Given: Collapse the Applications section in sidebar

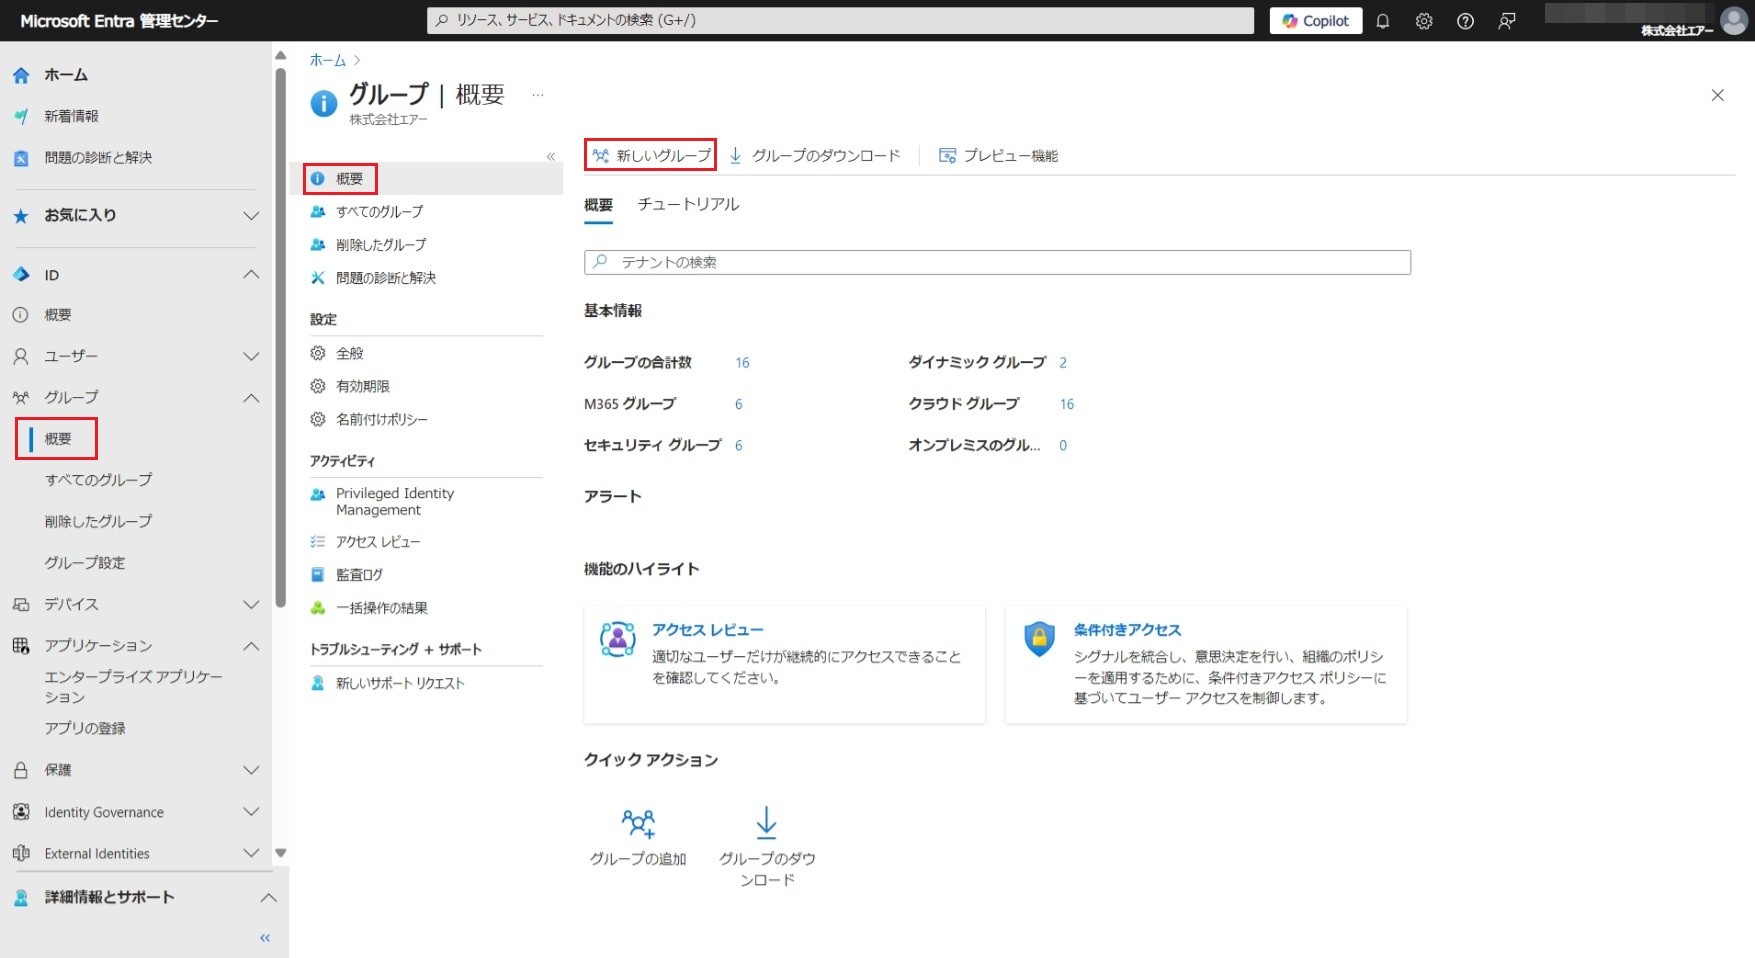Looking at the screenshot, I should (251, 646).
